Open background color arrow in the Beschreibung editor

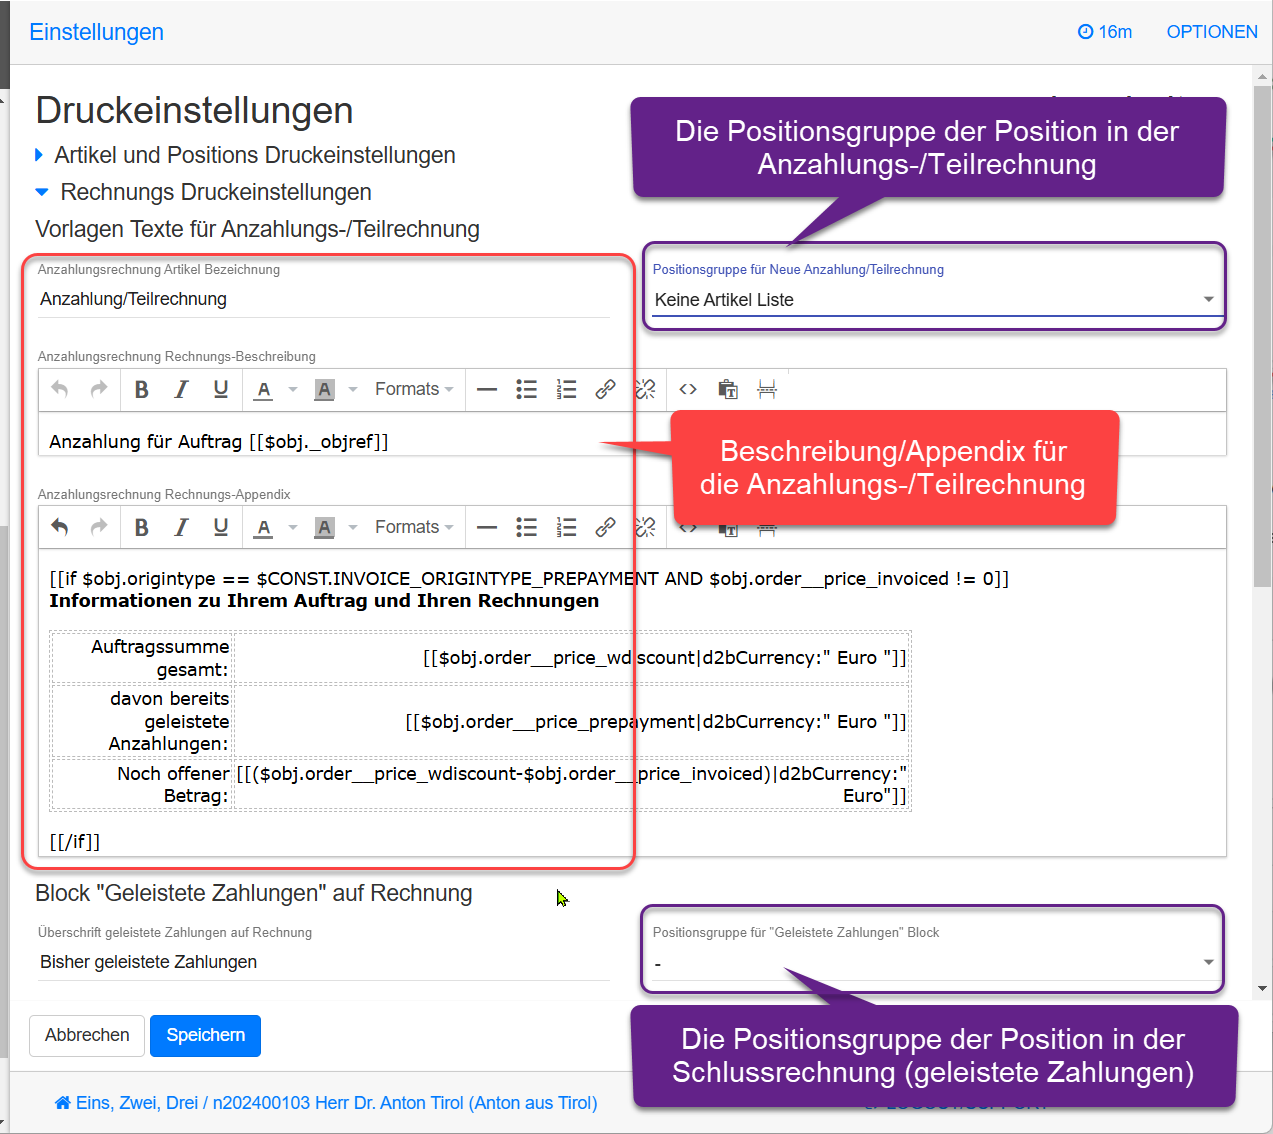353,389
